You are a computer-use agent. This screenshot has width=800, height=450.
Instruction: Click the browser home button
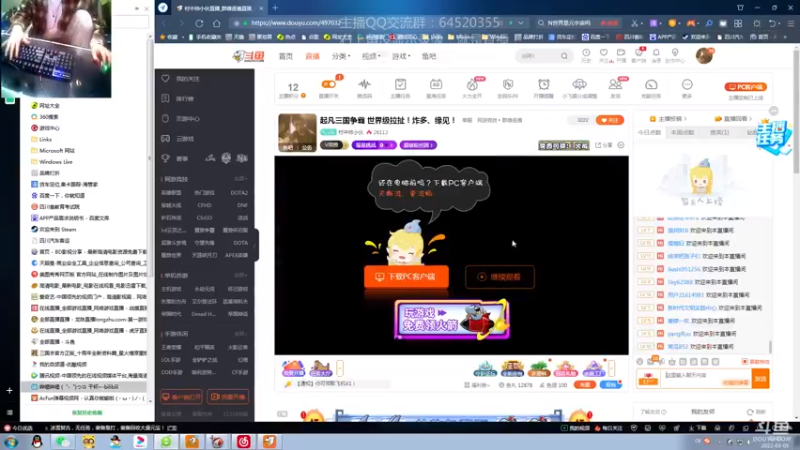217,23
